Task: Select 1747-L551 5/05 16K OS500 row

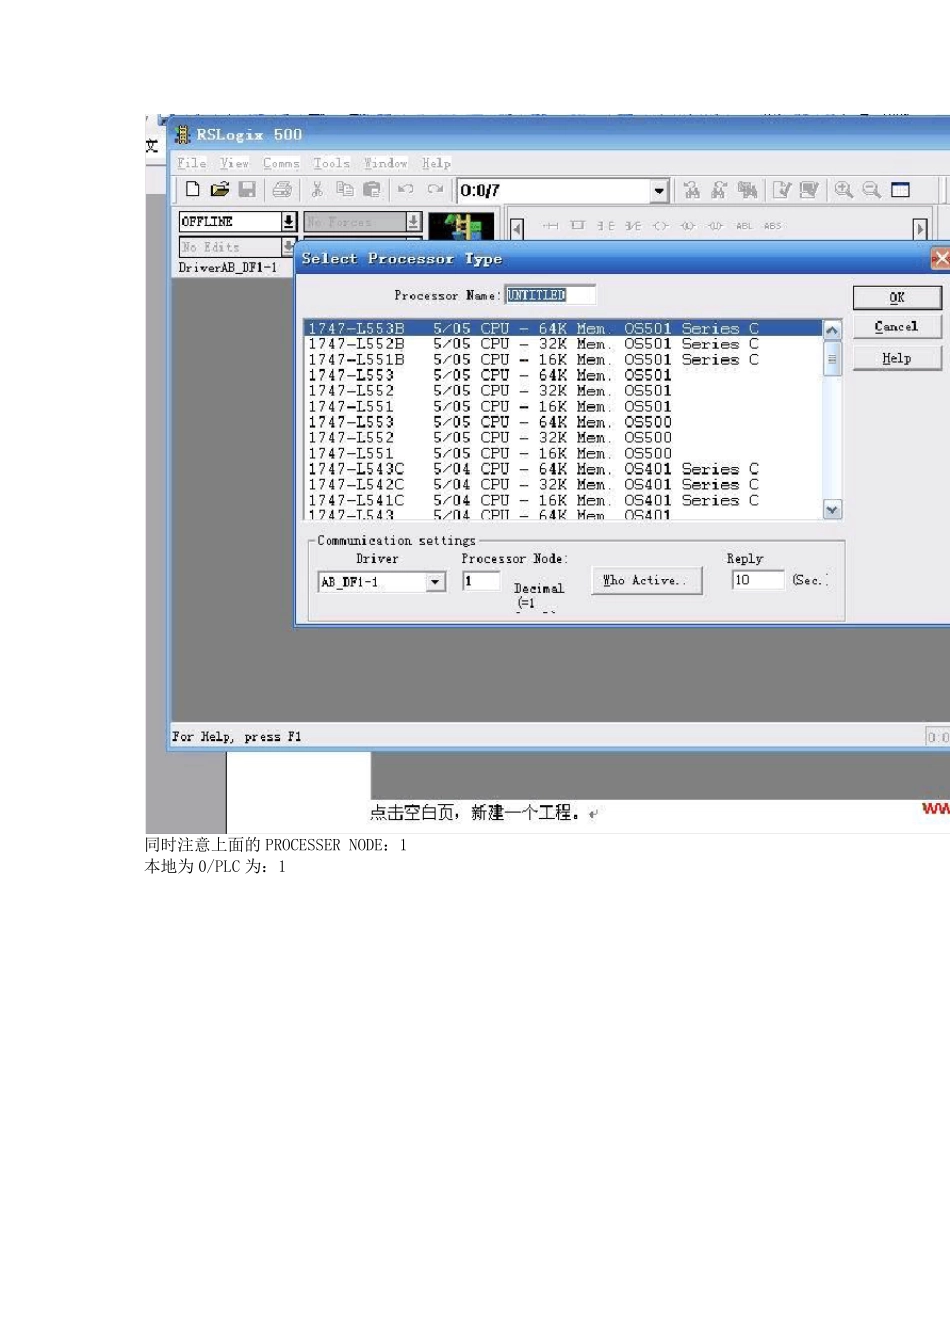Action: coord(562,453)
